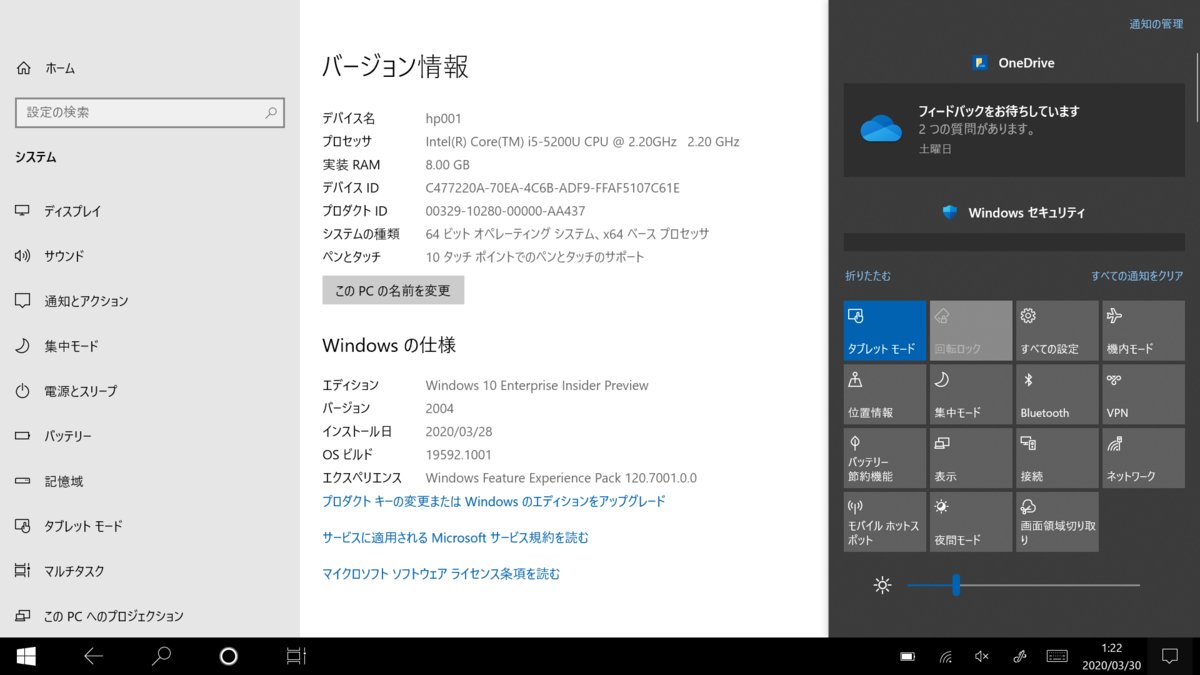The height and width of the screenshot is (675, 1200).
Task: Click device name value hp001
Action: (443, 119)
